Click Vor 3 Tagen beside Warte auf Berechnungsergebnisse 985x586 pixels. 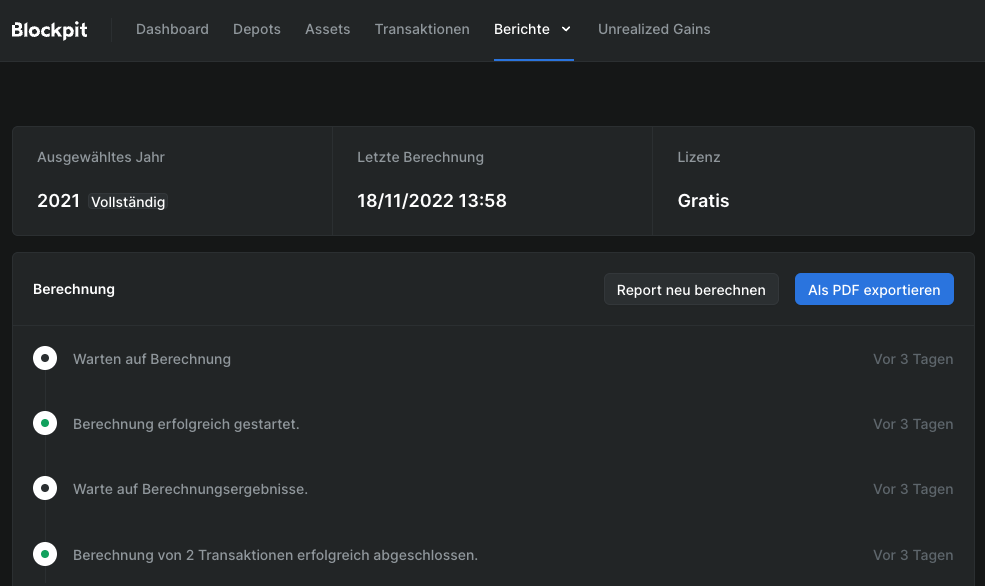(x=913, y=489)
